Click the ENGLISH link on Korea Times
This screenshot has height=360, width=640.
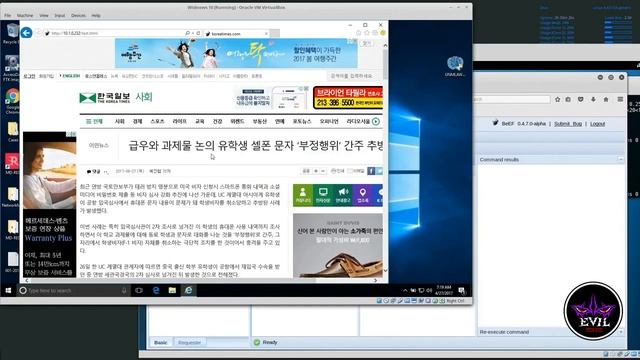[x=70, y=76]
